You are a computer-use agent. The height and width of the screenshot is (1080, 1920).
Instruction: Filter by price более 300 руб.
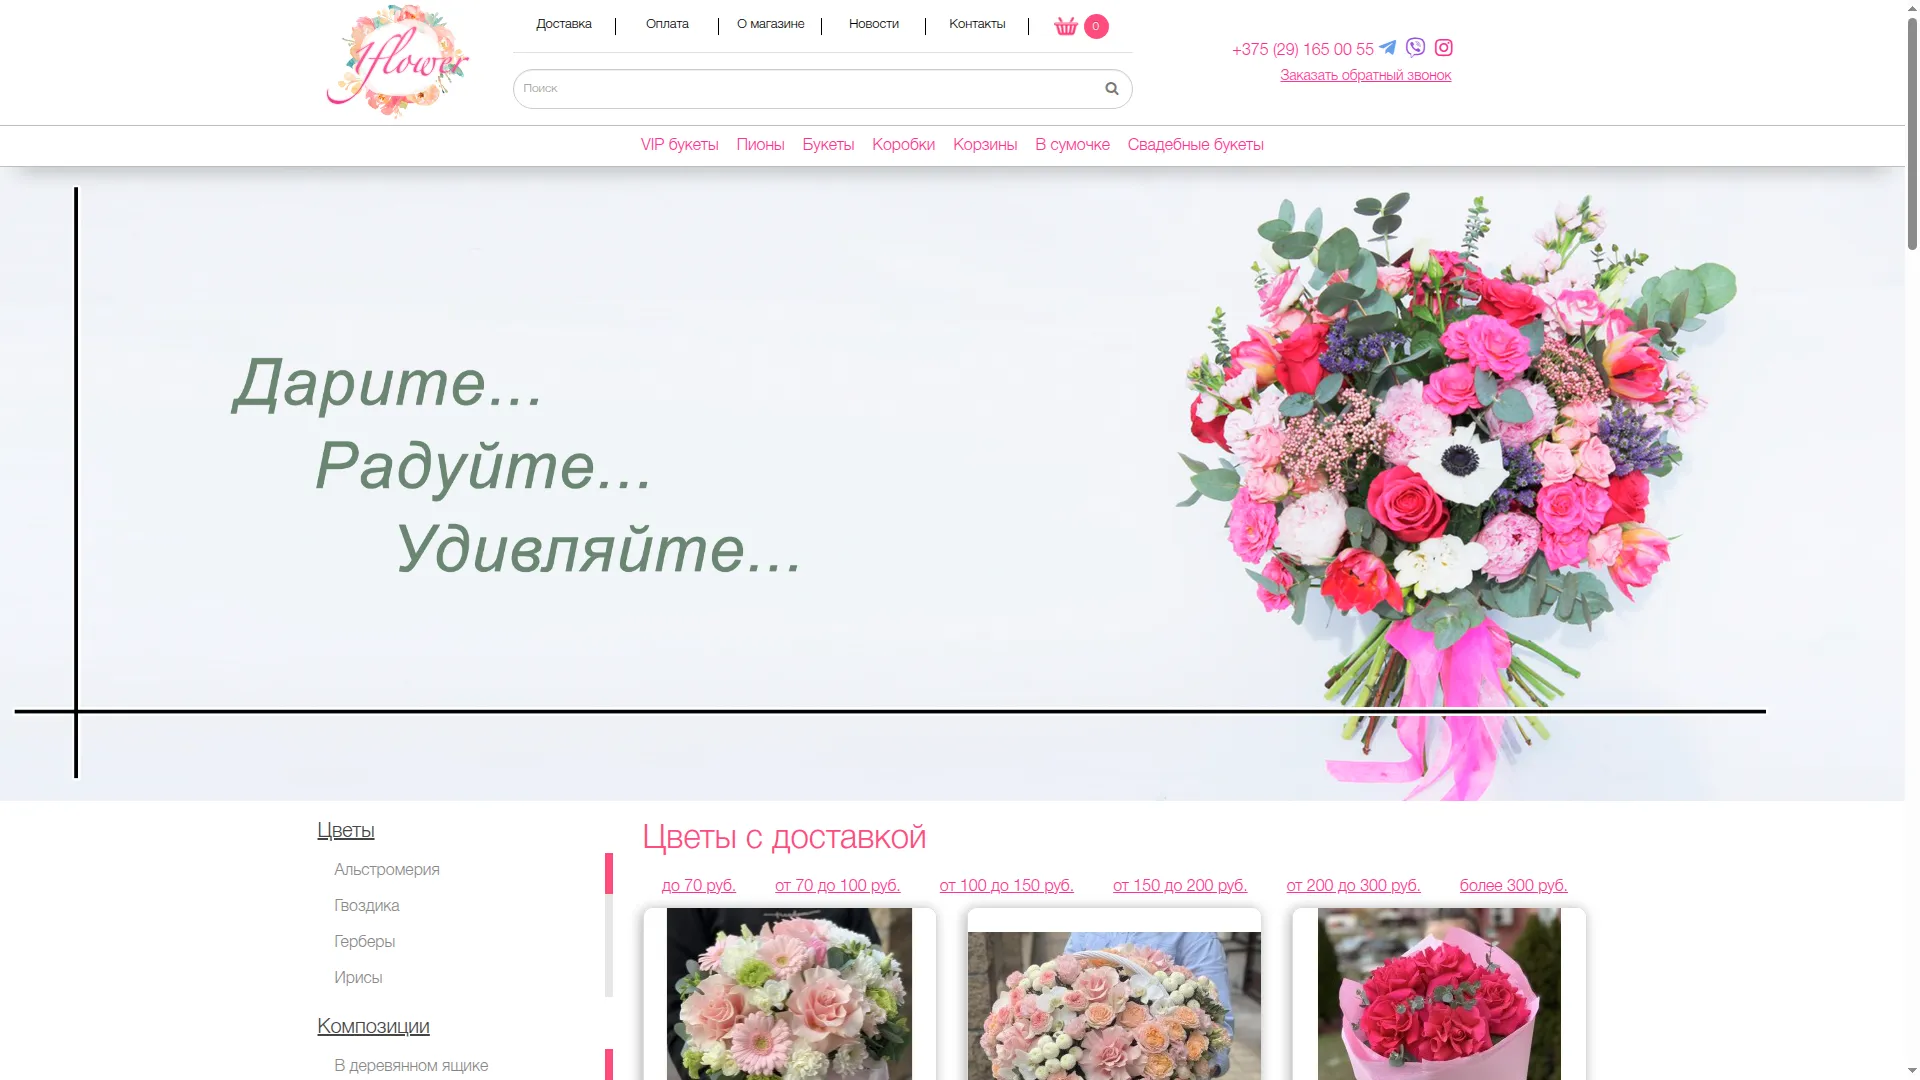(1514, 886)
